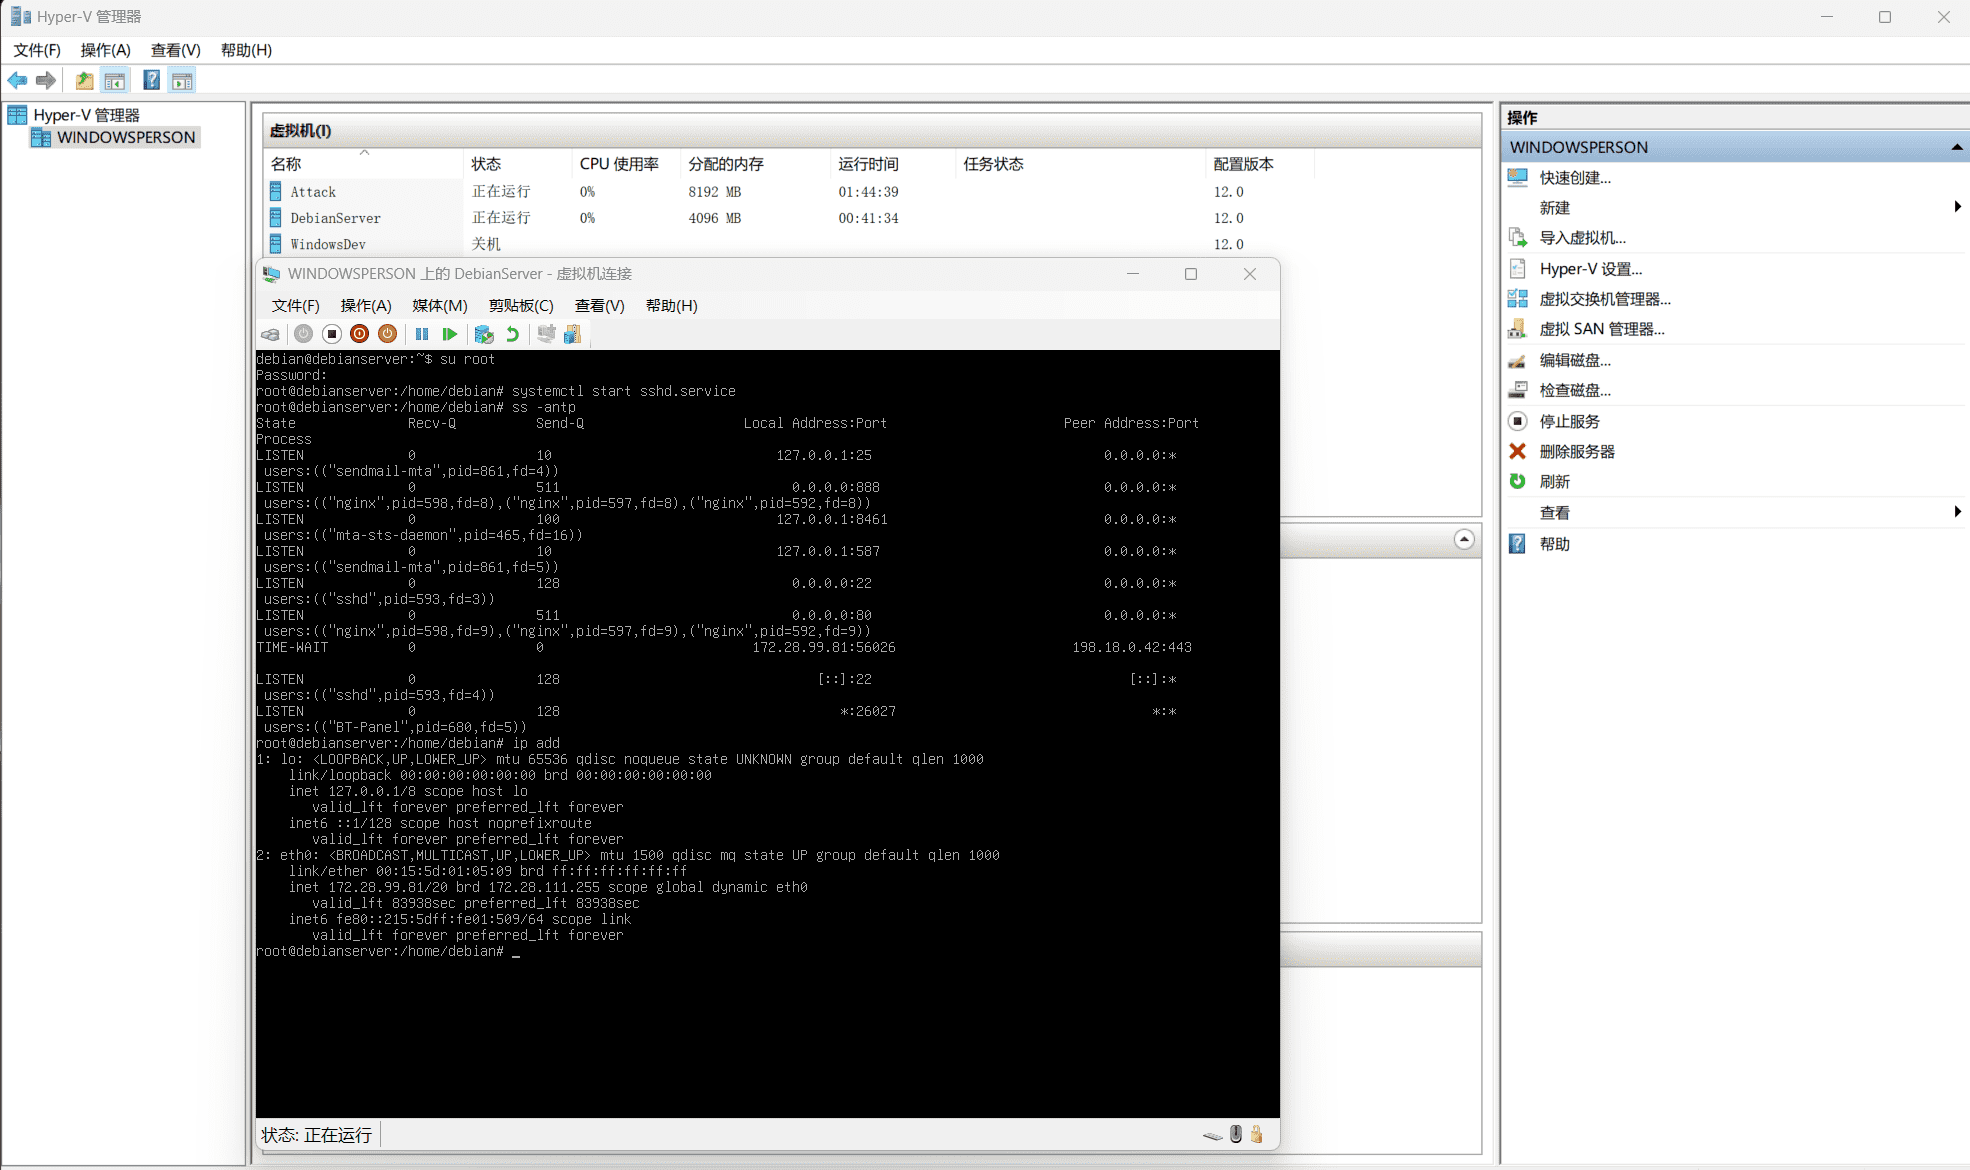The image size is (1970, 1170).
Task: Click the red X 删除服务器 entry
Action: point(1577,452)
